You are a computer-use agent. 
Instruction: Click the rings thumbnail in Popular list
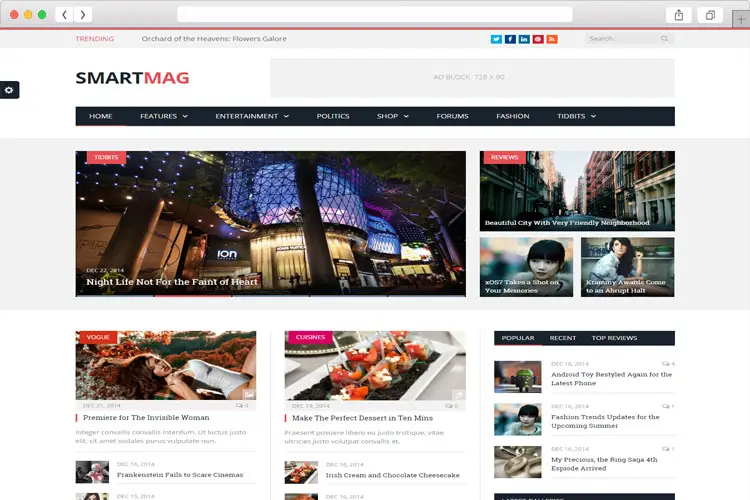518,462
